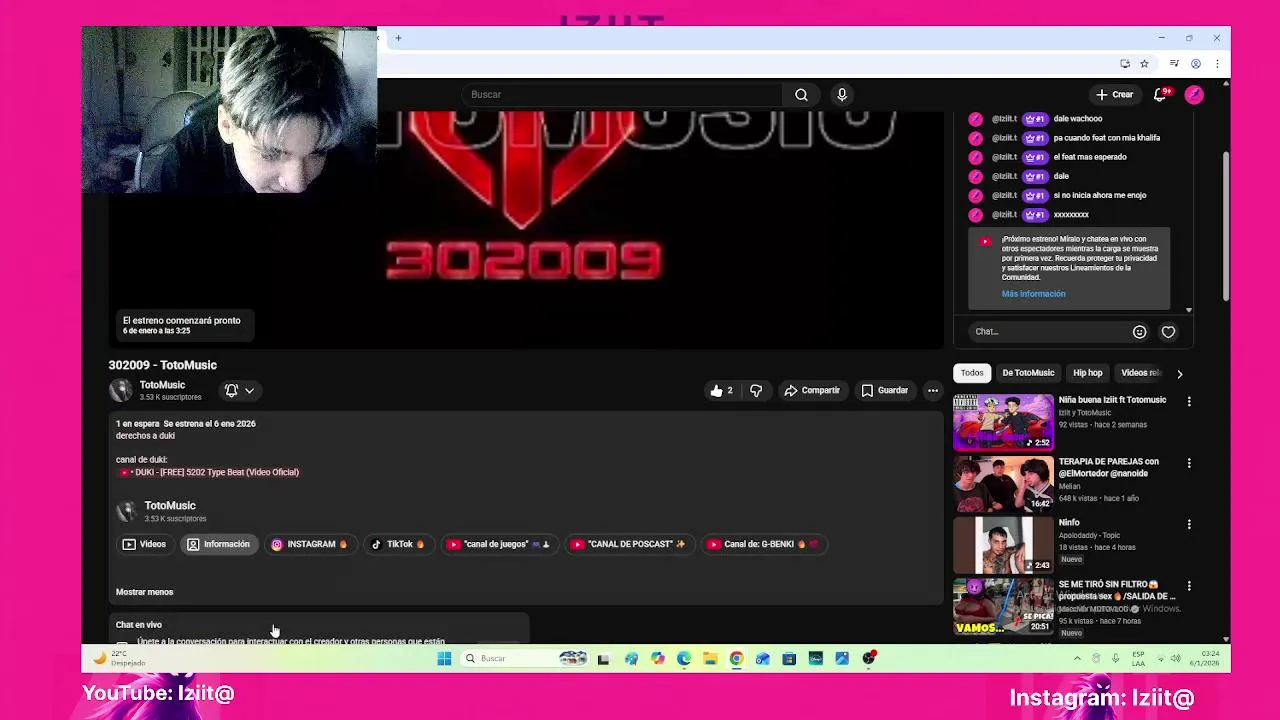Open File Explorer from the taskbar

click(x=710, y=658)
